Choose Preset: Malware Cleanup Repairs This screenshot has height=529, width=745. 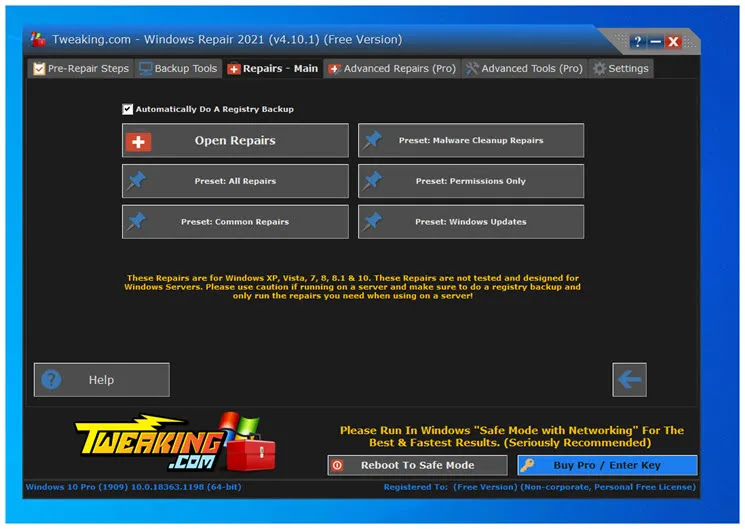click(471, 140)
